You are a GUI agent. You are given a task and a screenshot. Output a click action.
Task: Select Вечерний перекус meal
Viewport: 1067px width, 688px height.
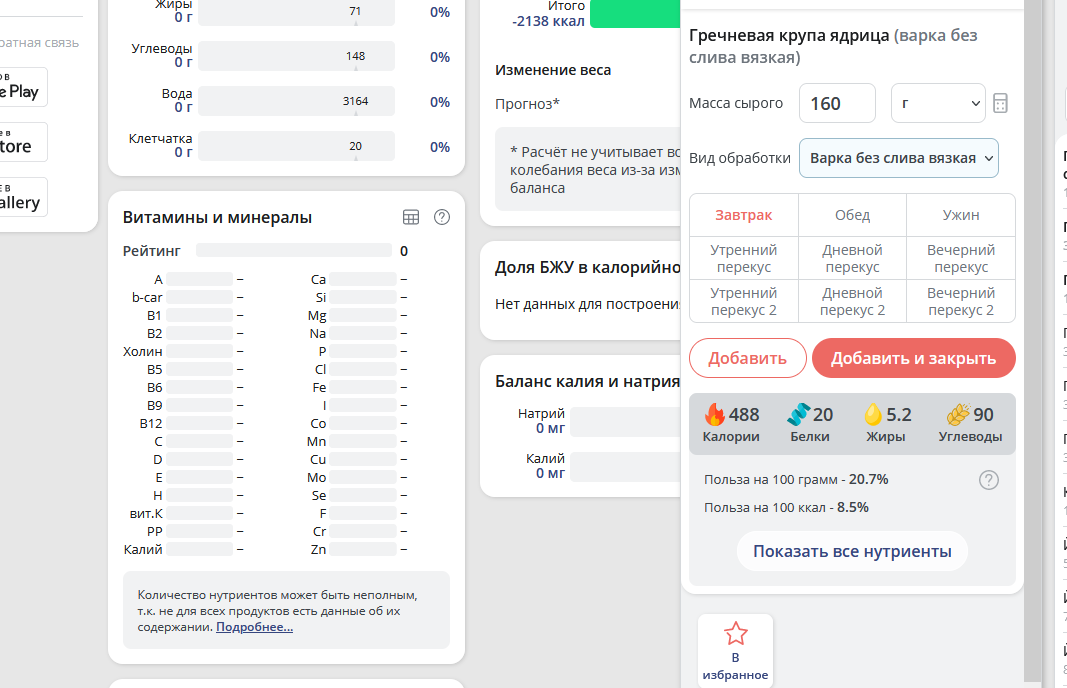coord(961,259)
